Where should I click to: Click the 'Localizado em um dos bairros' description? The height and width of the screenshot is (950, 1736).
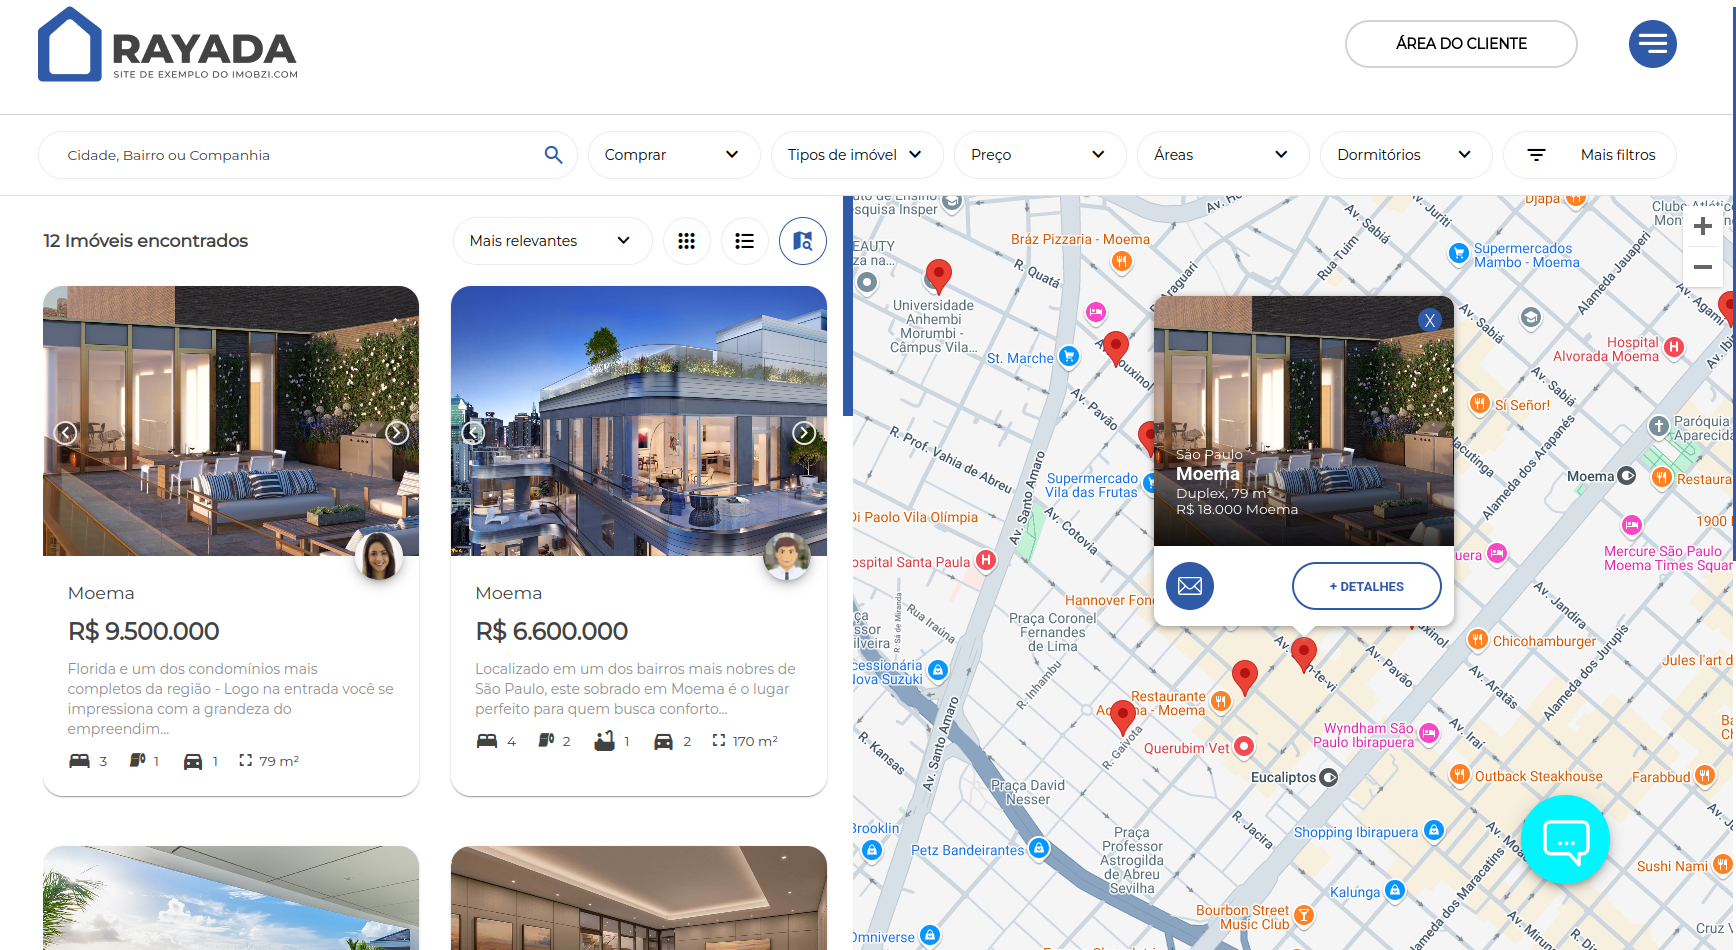[x=636, y=688]
